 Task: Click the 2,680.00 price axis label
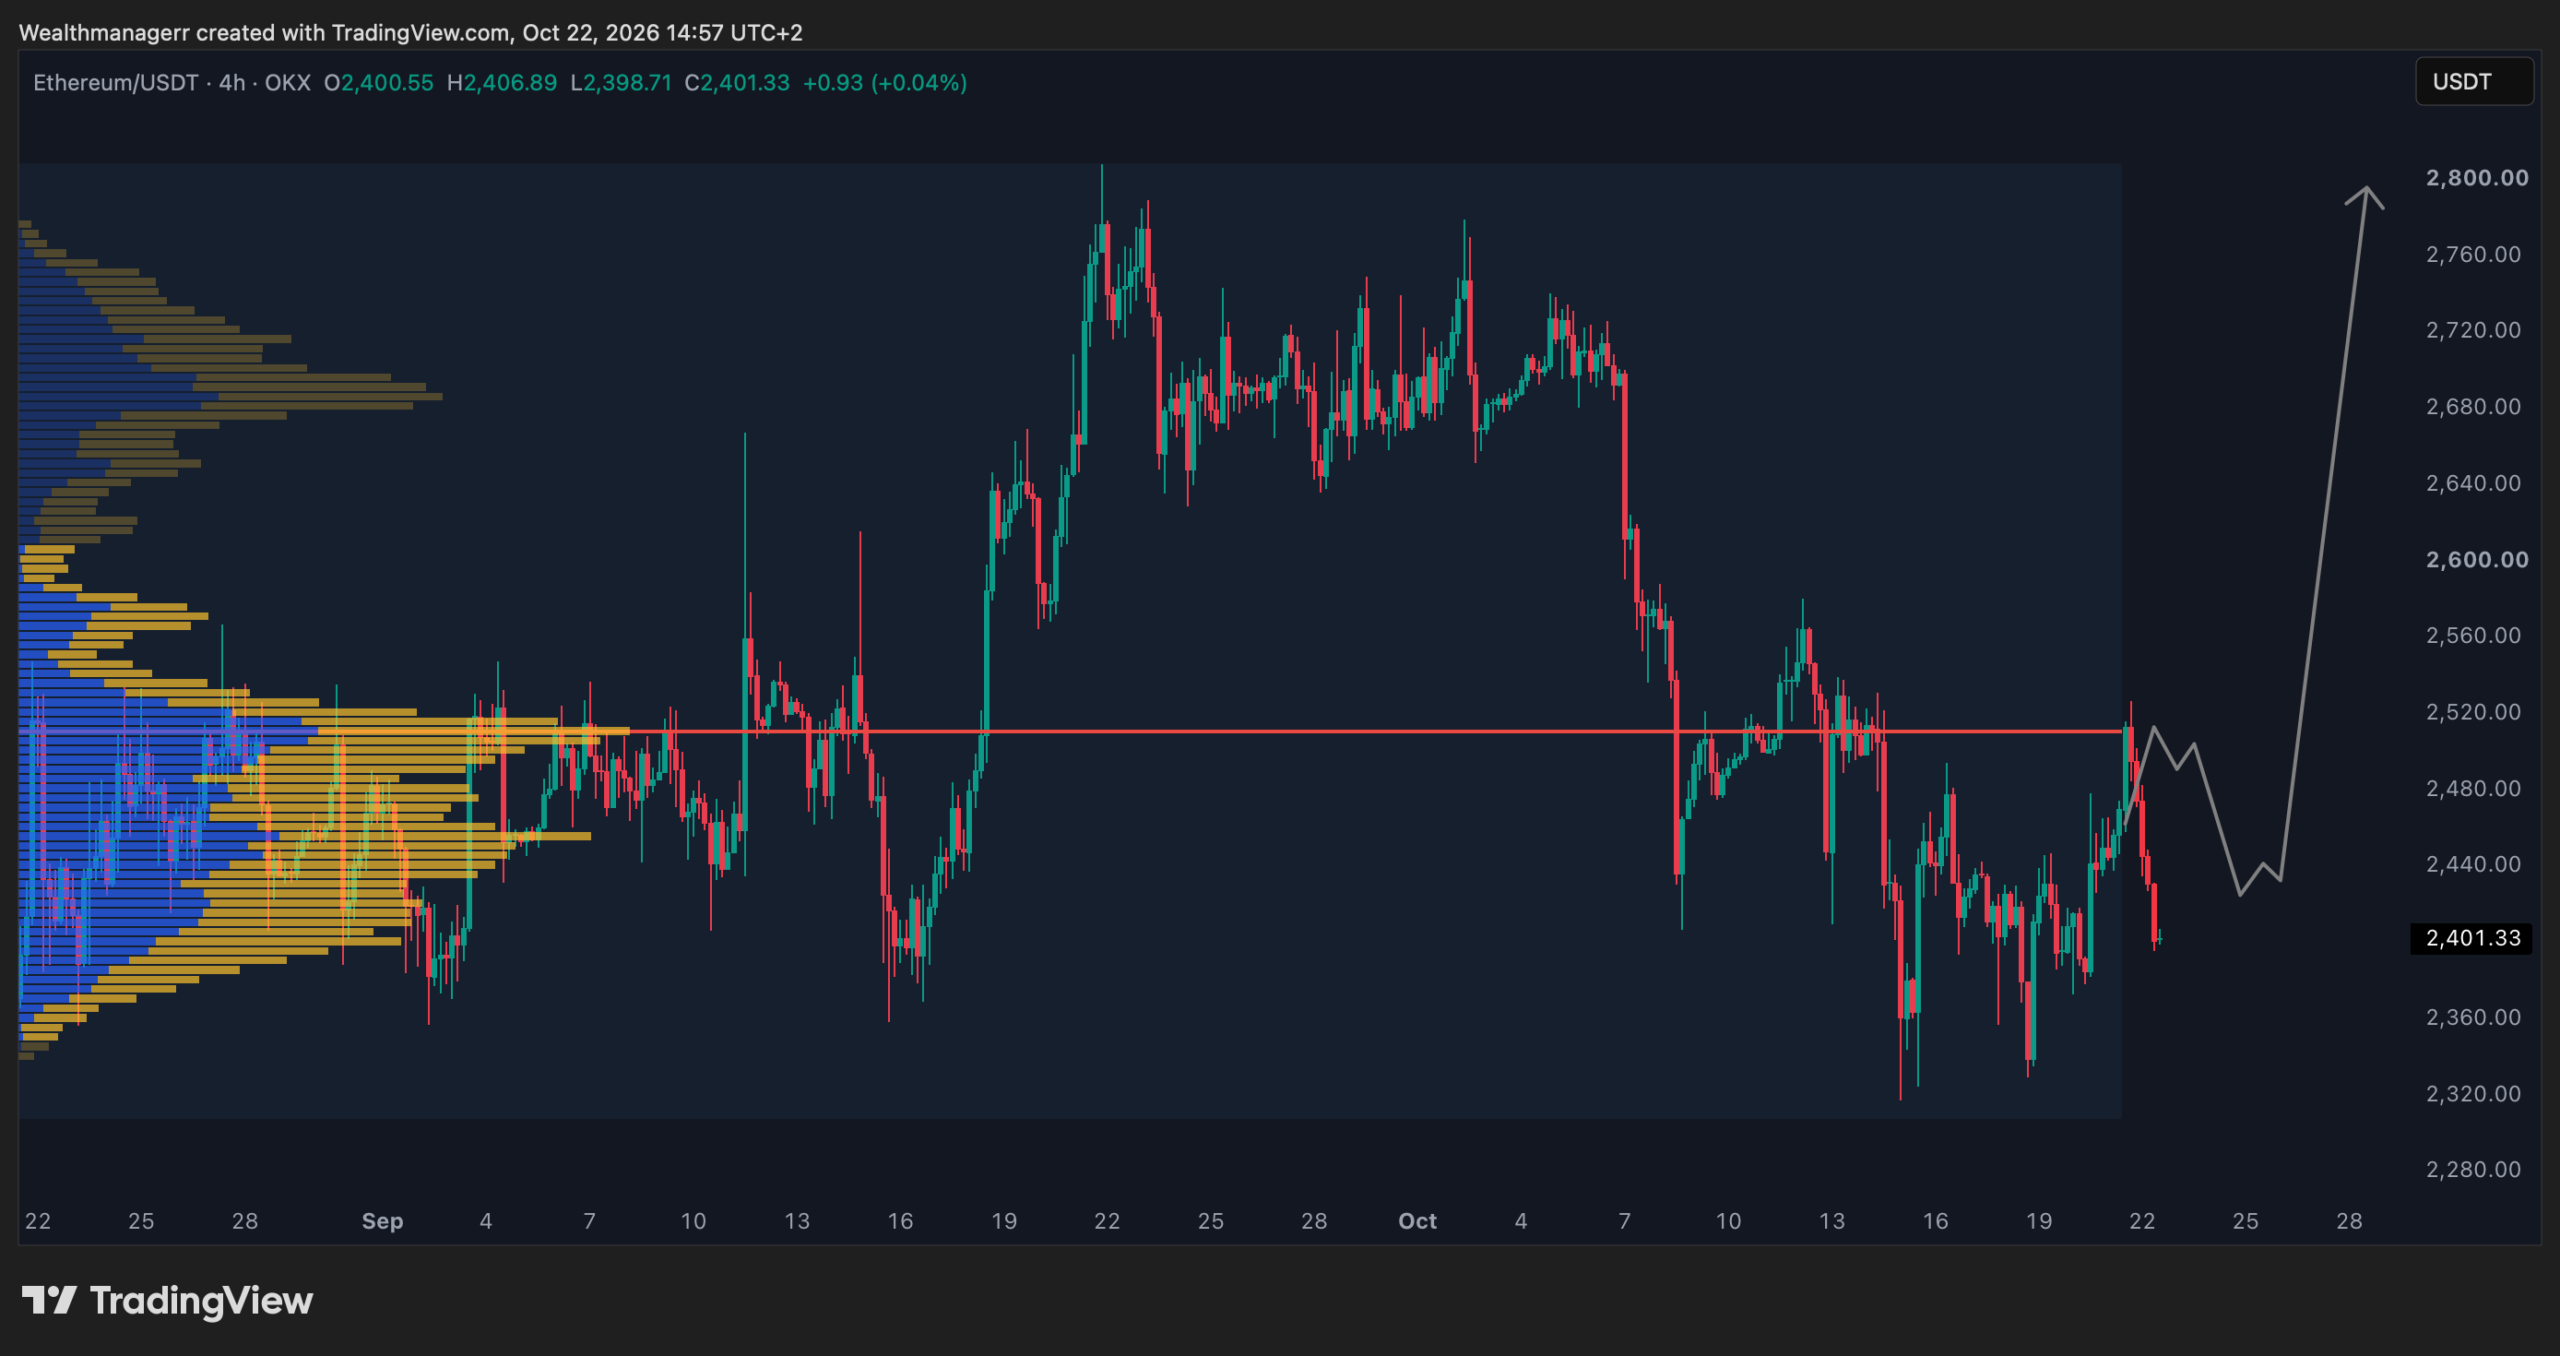[x=2473, y=407]
